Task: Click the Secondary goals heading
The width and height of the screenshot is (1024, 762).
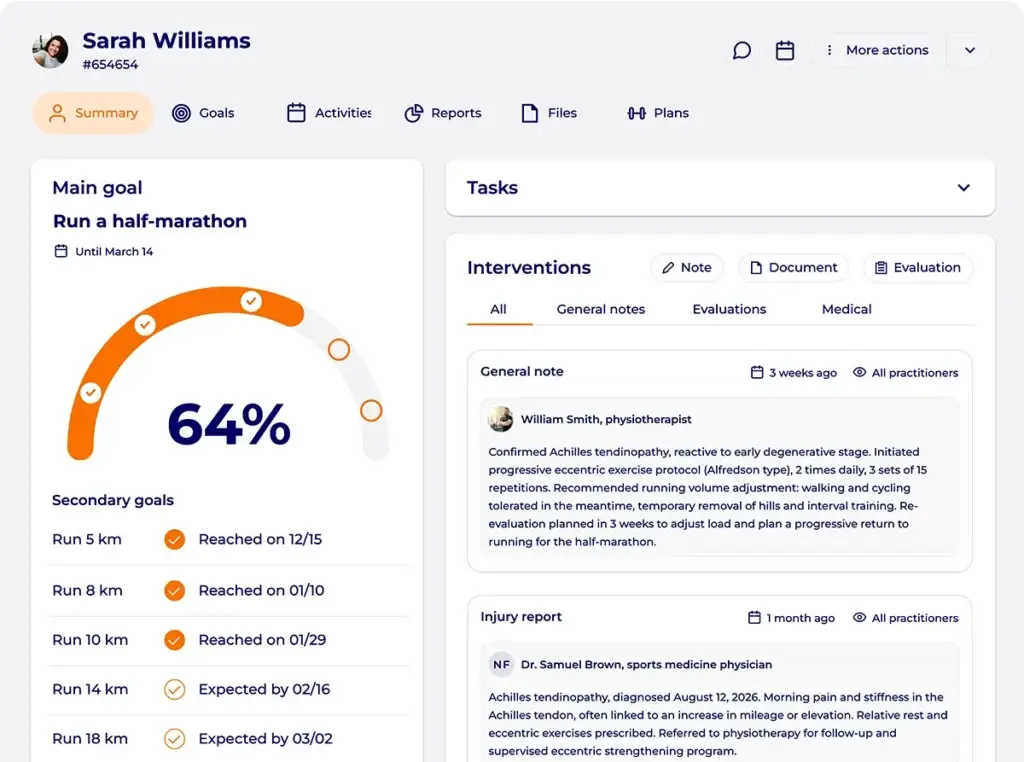Action: point(113,500)
